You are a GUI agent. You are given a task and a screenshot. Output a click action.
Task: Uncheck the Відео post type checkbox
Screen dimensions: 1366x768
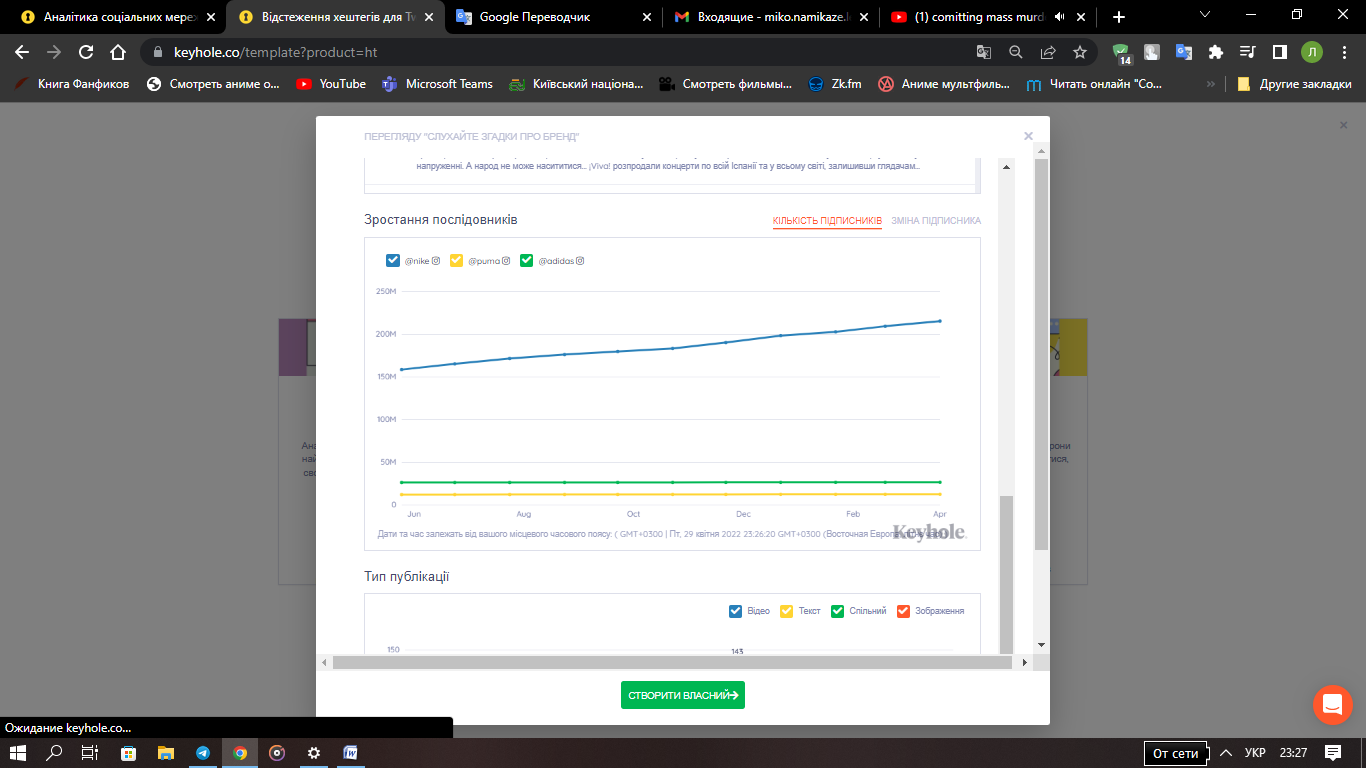(736, 611)
